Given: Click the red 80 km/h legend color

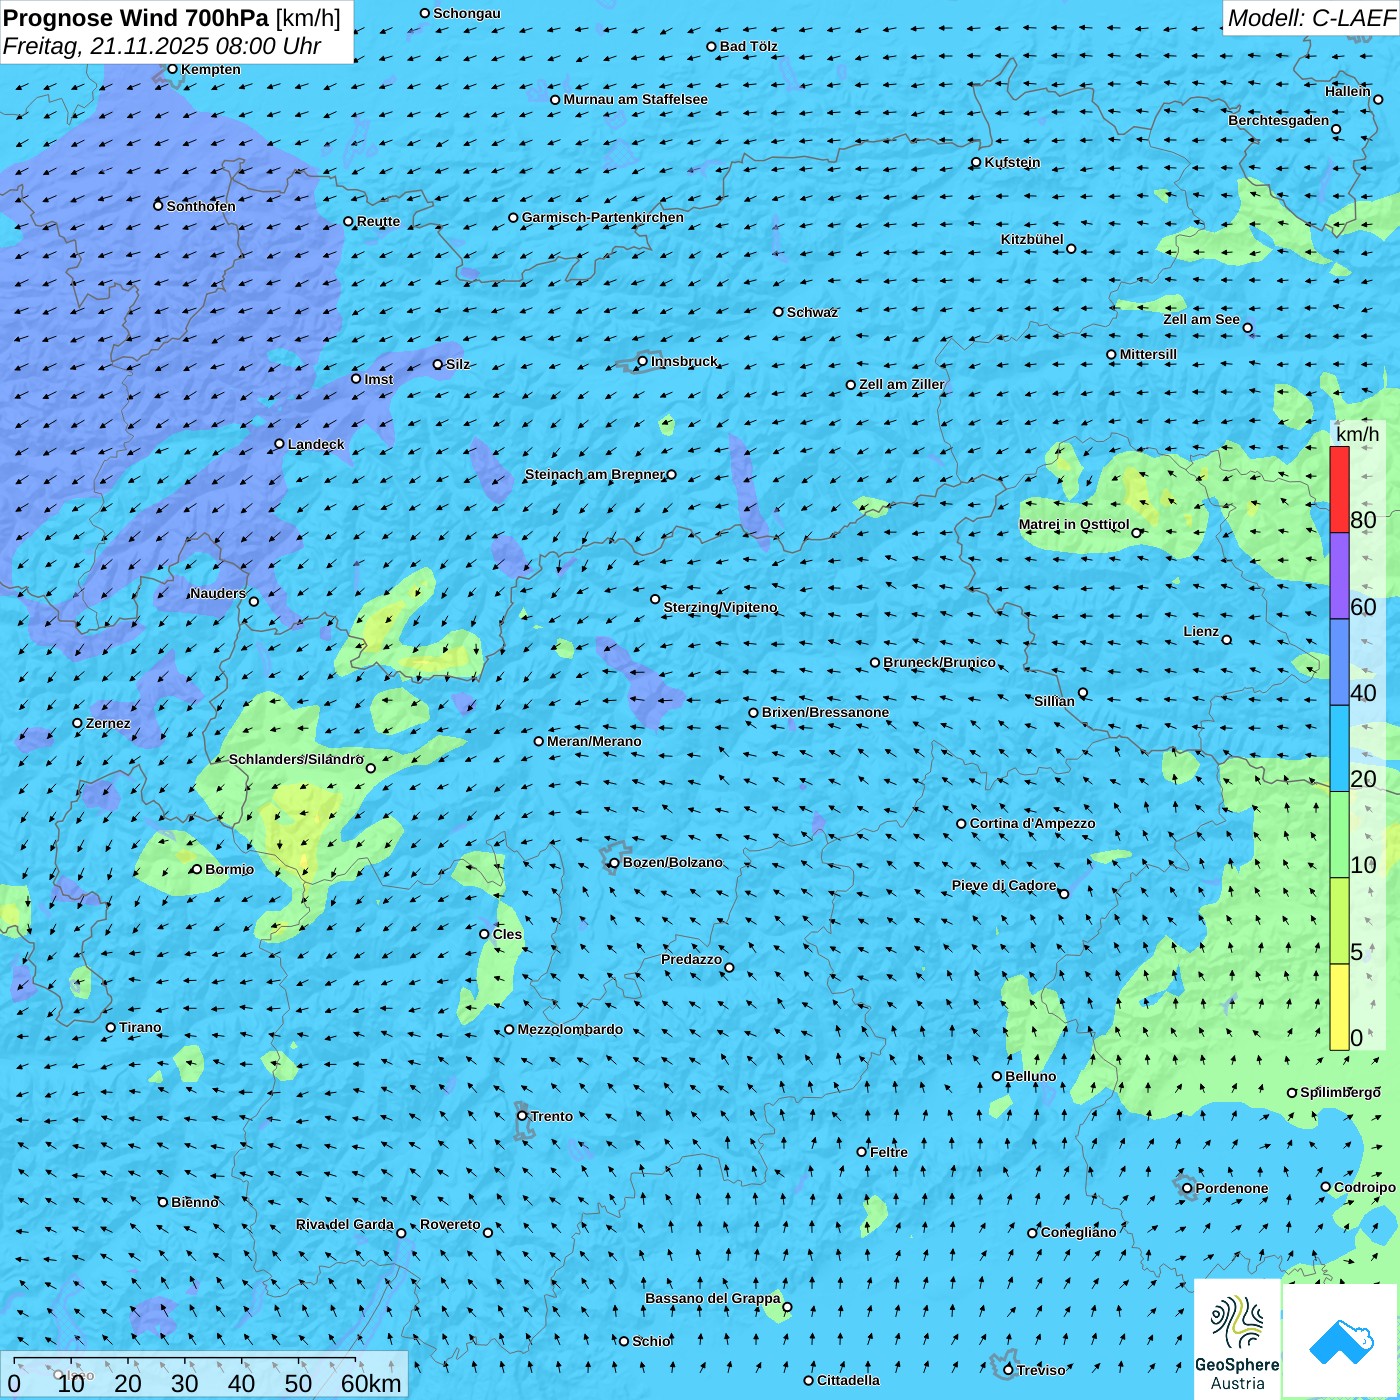Looking at the screenshot, I should [1339, 489].
